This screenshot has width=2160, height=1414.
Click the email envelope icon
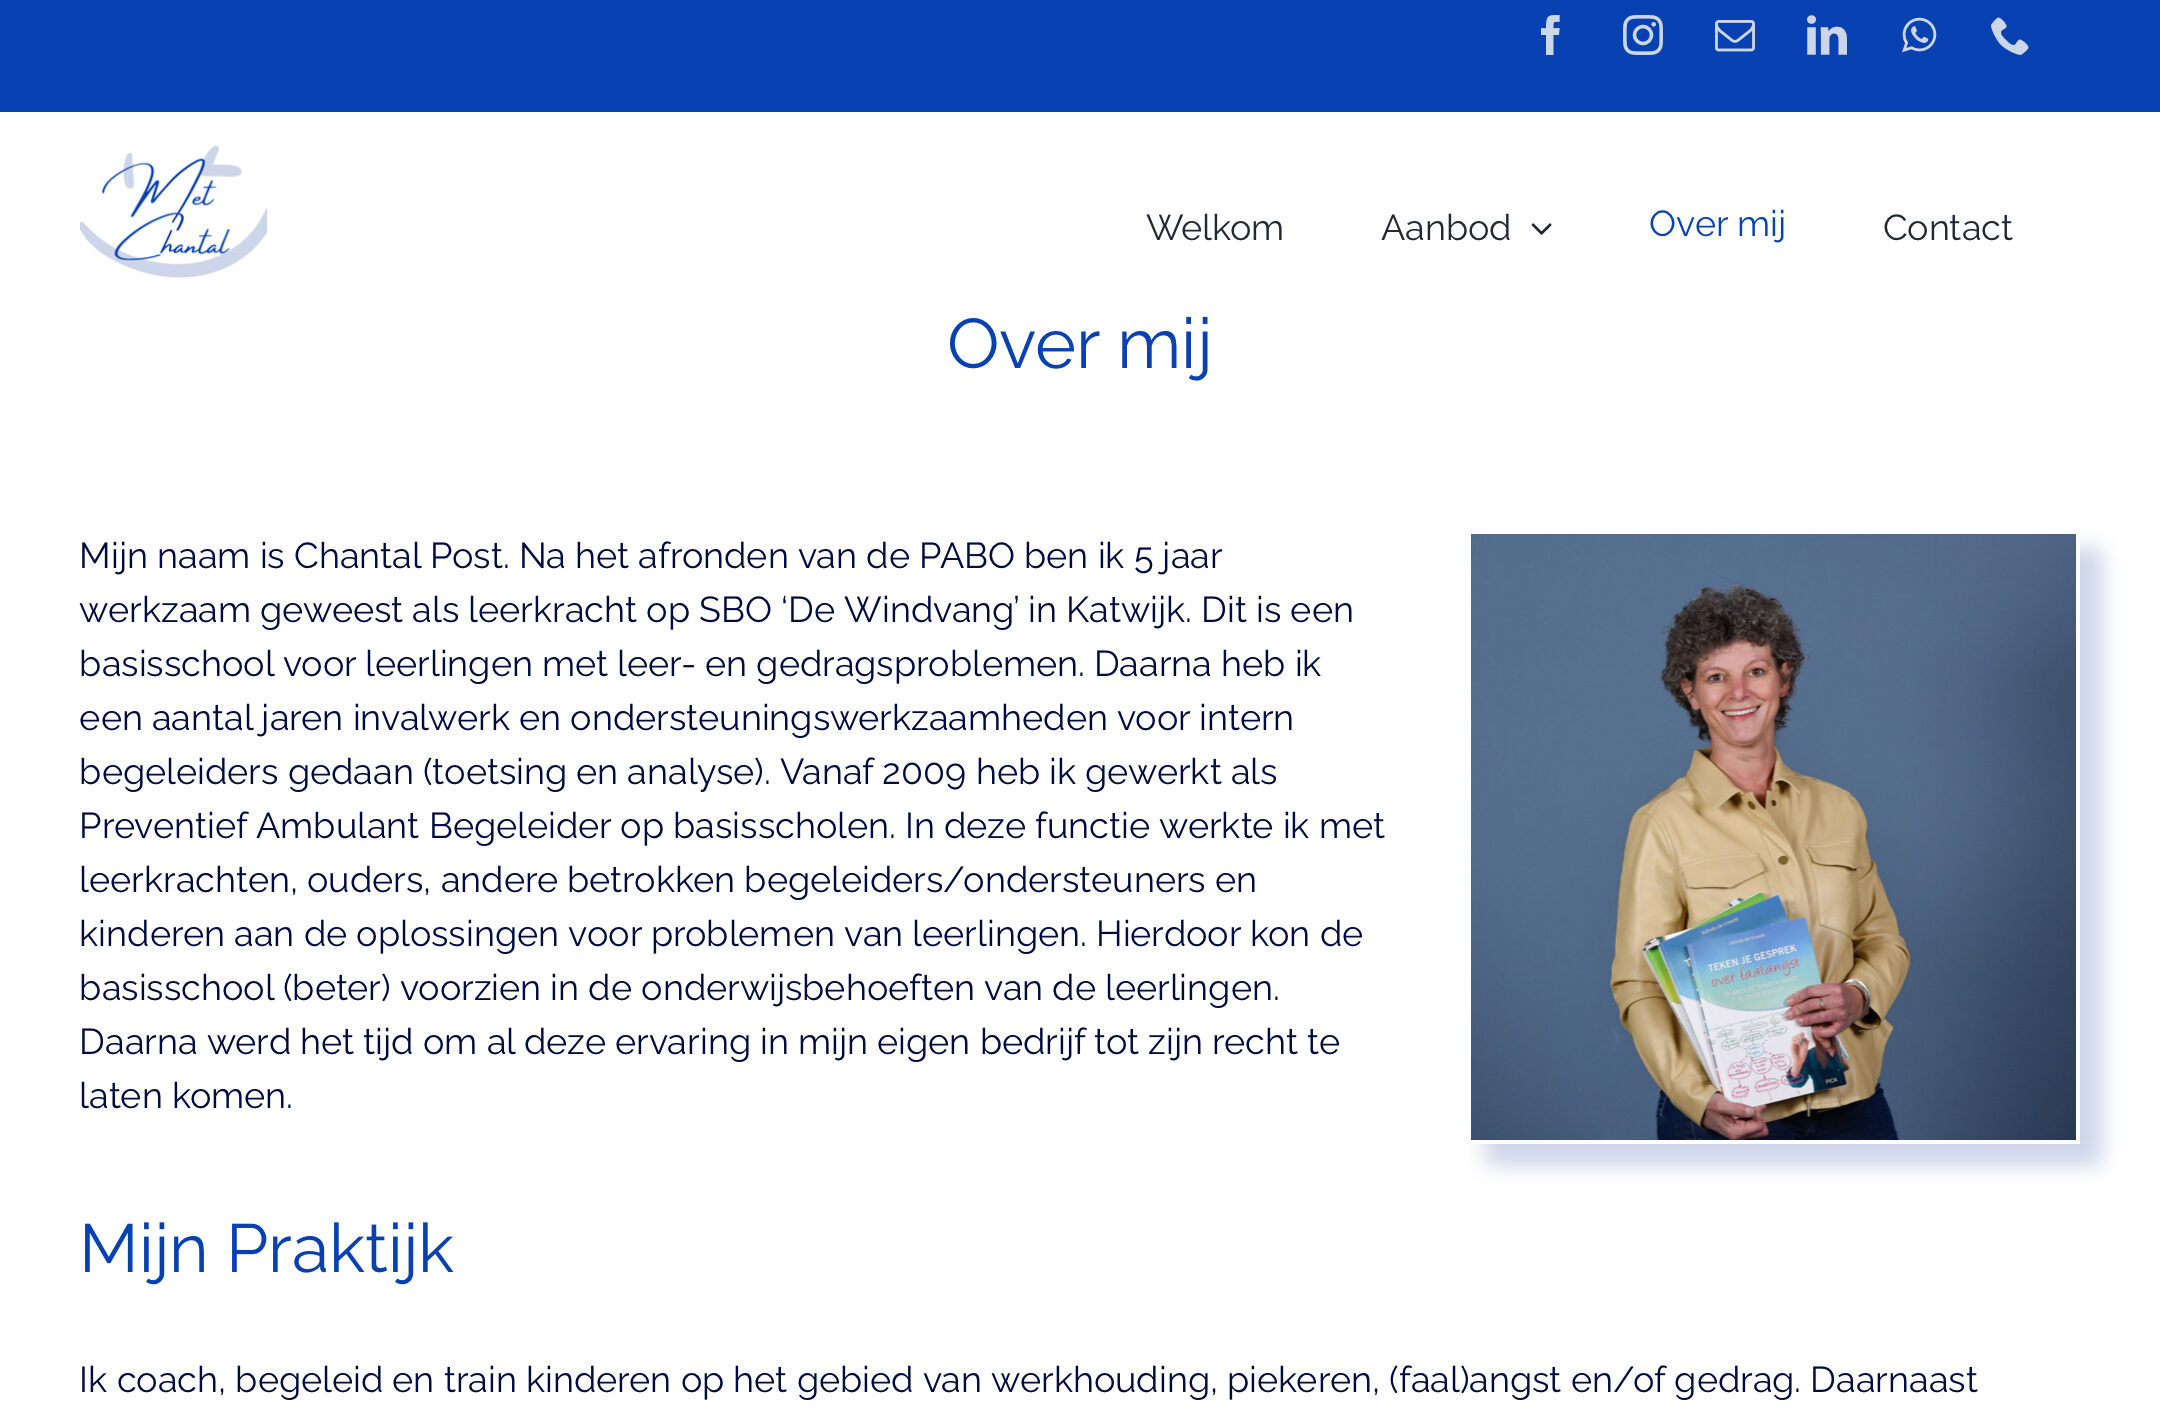pos(1734,36)
